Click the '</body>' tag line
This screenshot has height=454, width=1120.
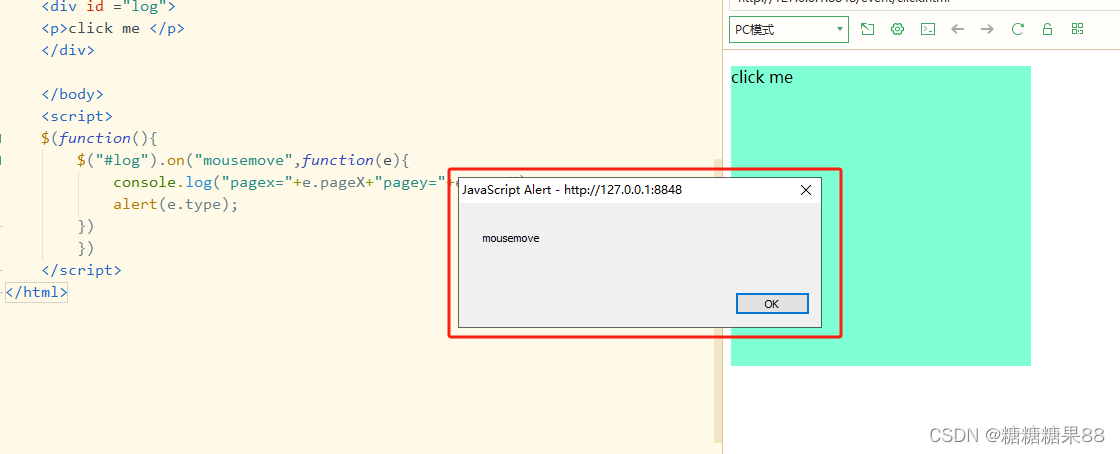(x=72, y=94)
